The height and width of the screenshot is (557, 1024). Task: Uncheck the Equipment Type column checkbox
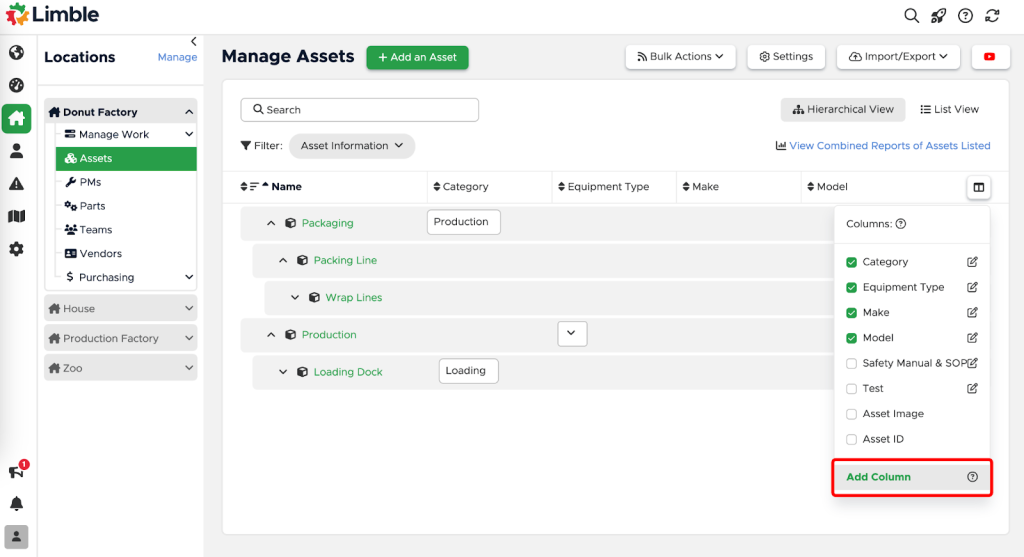pos(852,287)
